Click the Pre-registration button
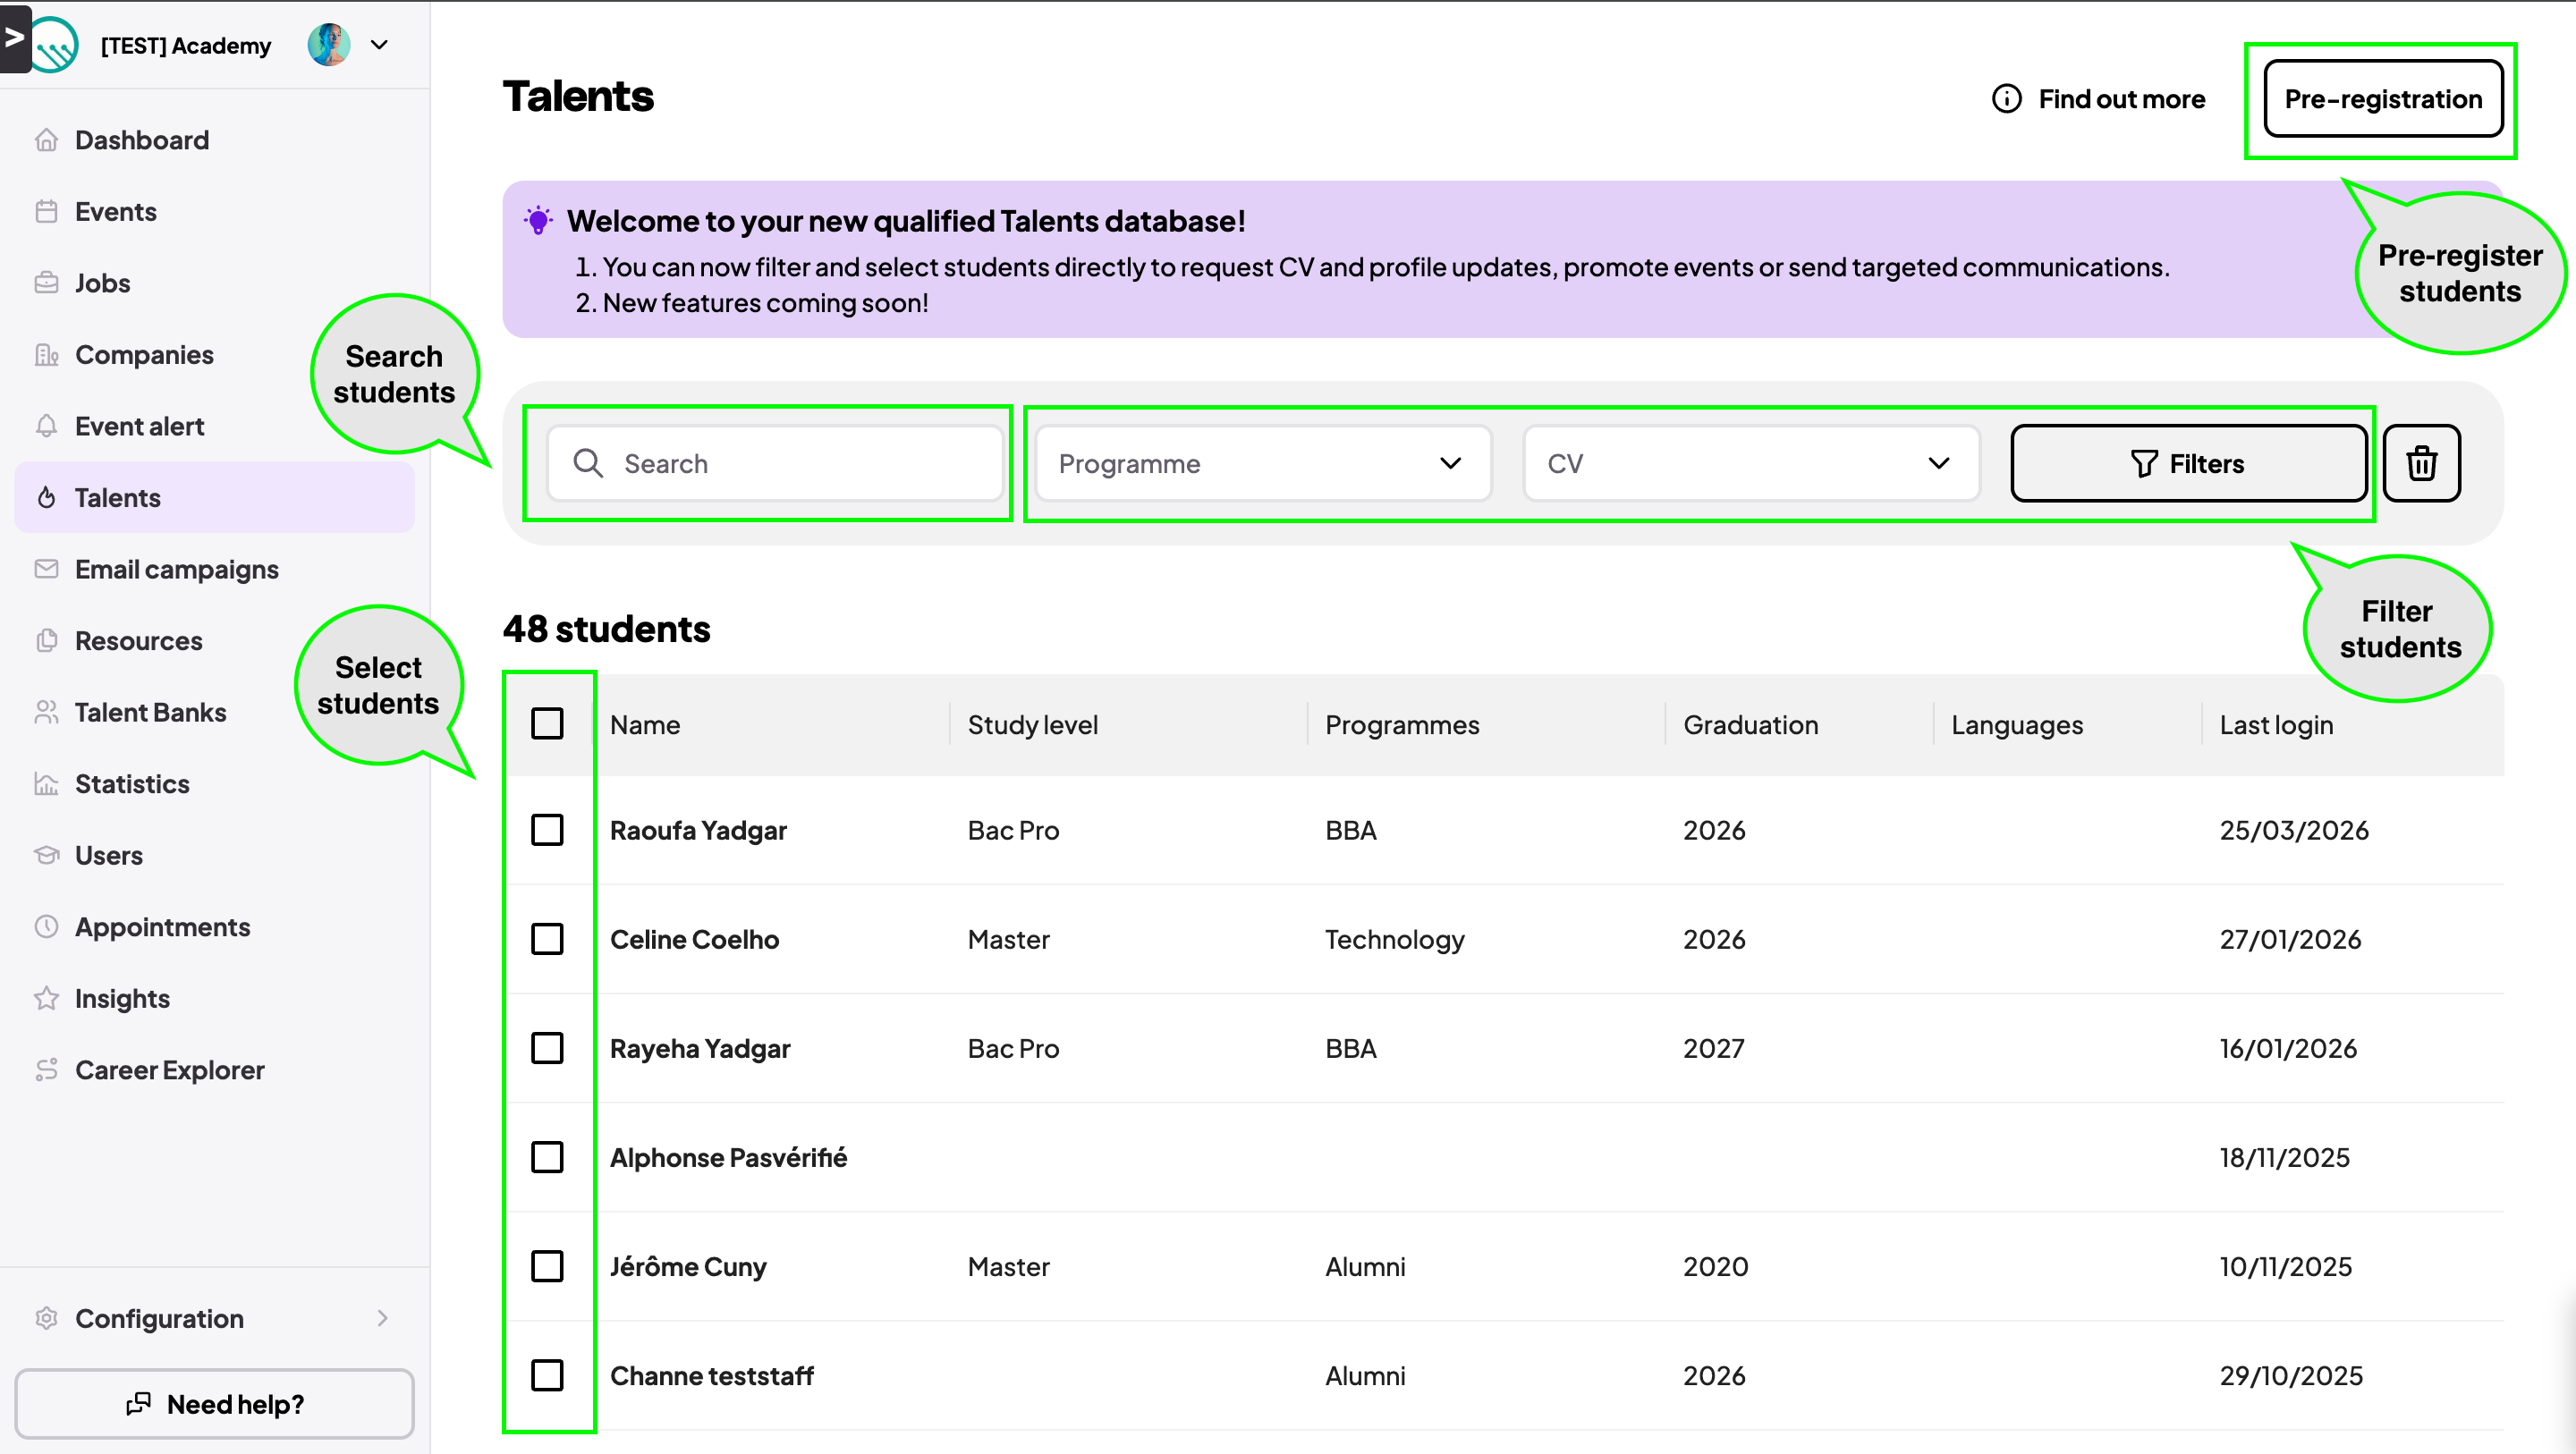Screen dimensions: 2576x1454 (x=2382, y=99)
